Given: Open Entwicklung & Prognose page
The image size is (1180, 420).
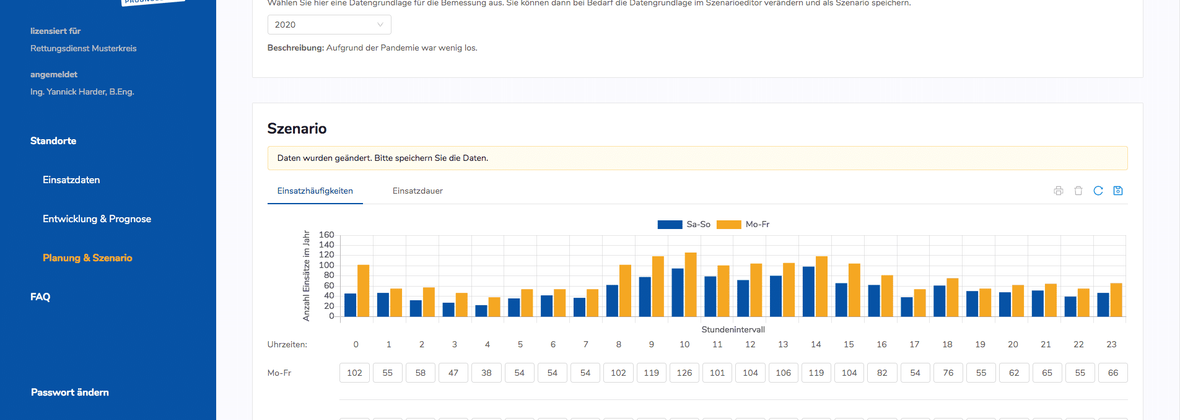Looking at the screenshot, I should 97,219.
